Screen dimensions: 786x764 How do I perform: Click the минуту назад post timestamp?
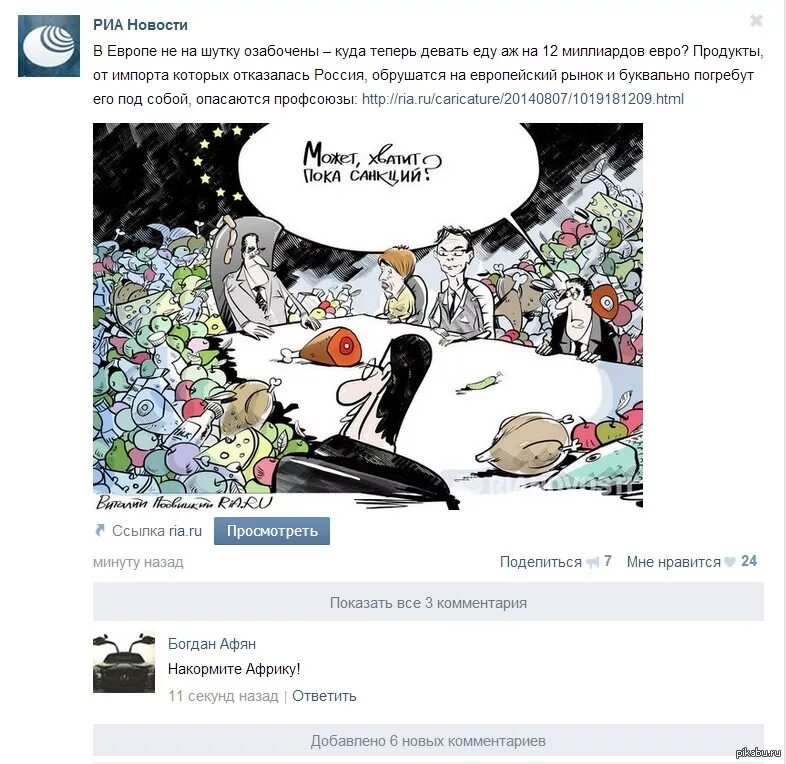[138, 562]
